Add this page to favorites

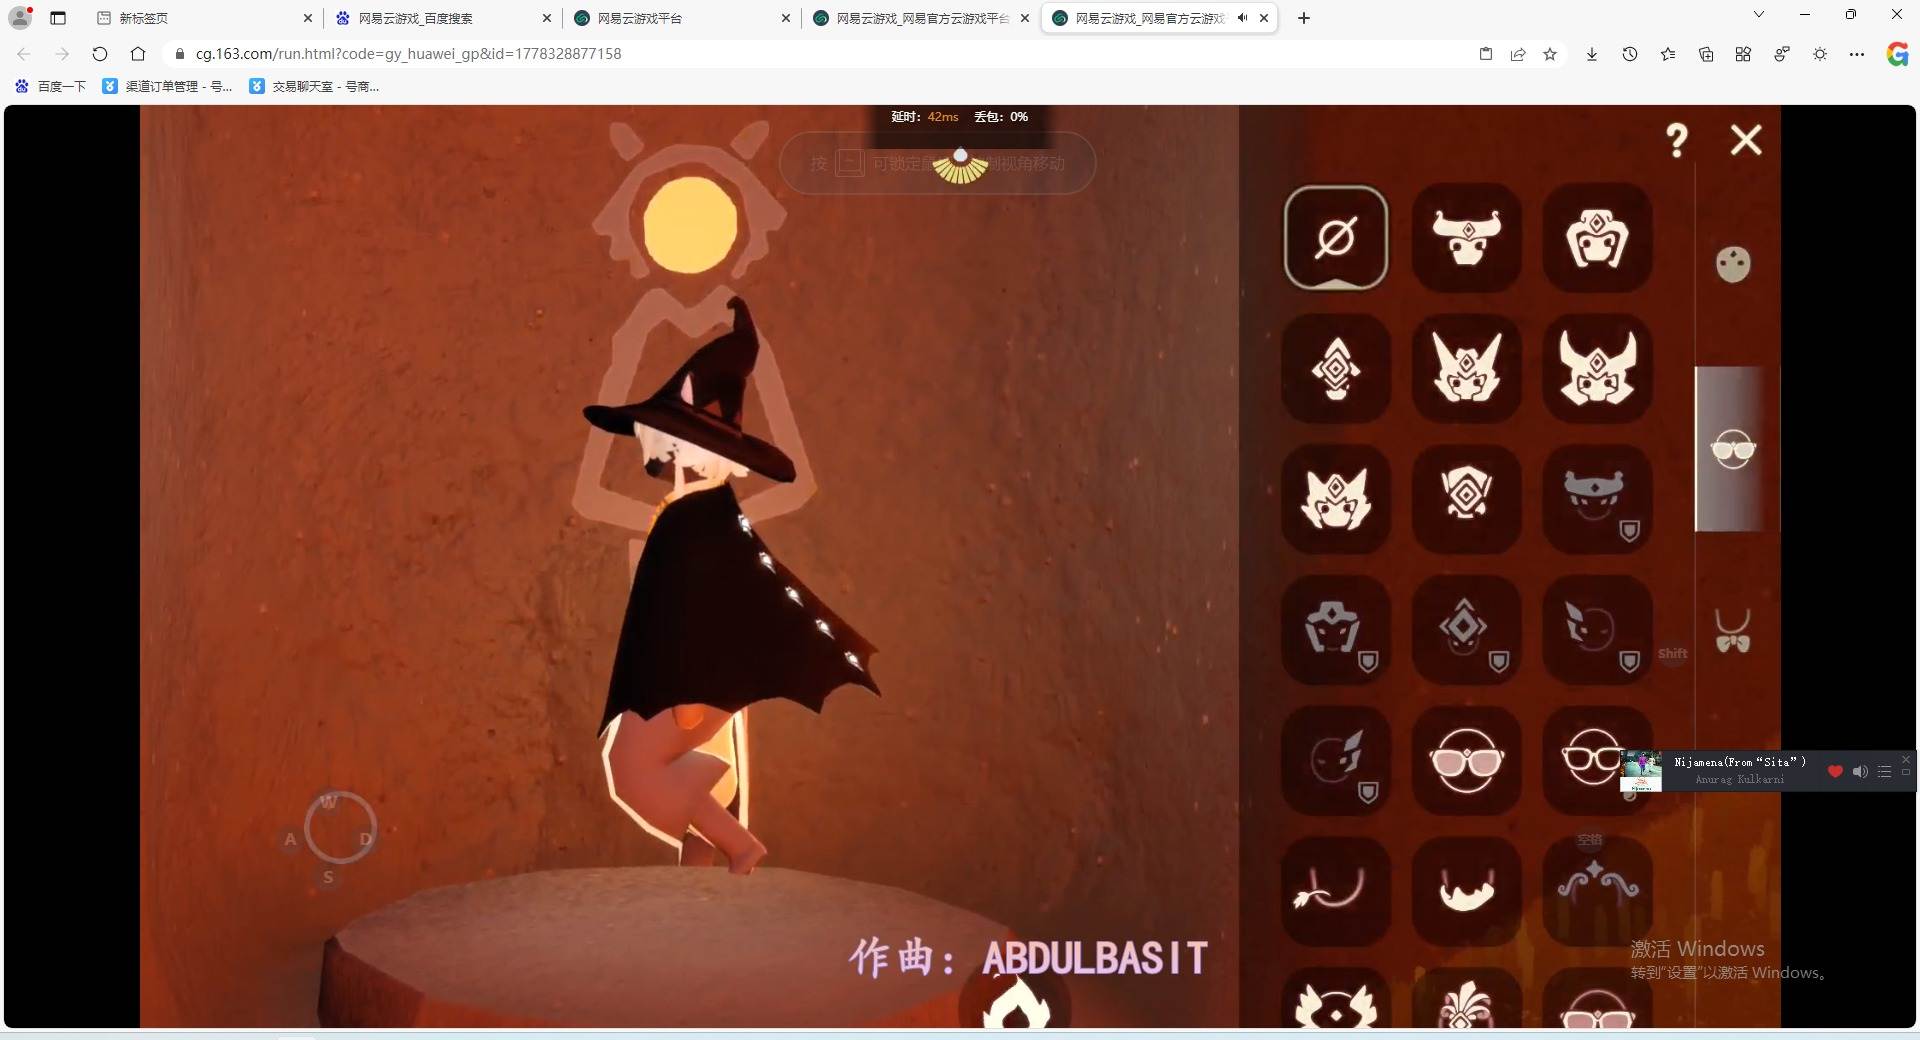(1550, 54)
